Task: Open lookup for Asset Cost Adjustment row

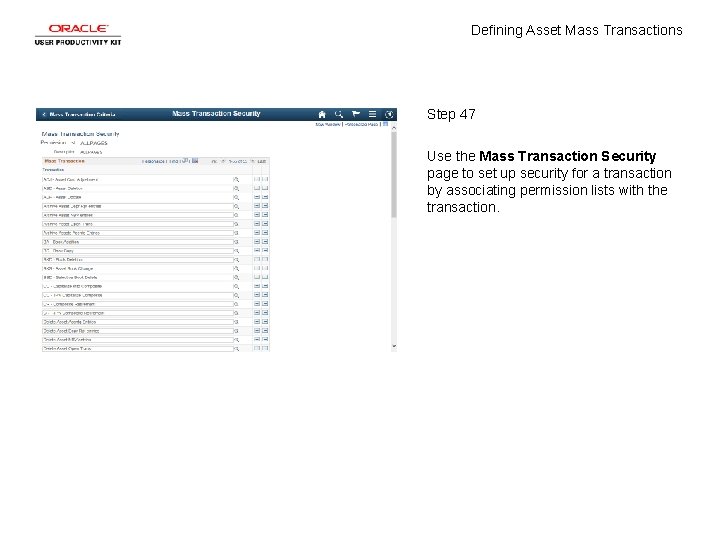Action: (236, 180)
